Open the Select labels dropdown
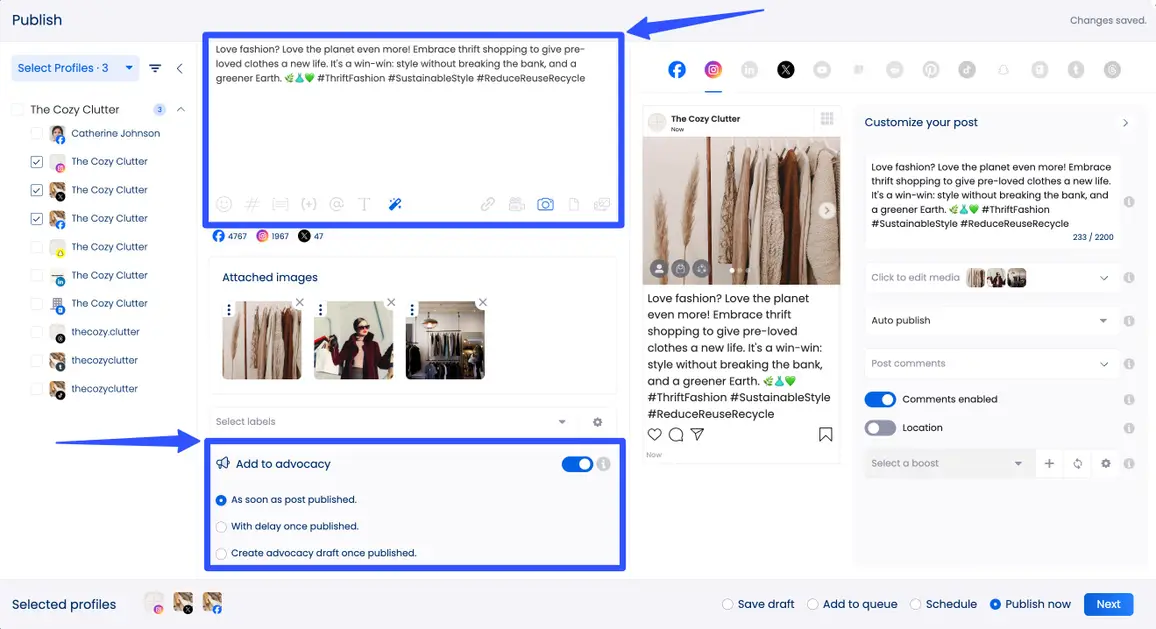The height and width of the screenshot is (629, 1156). click(391, 422)
